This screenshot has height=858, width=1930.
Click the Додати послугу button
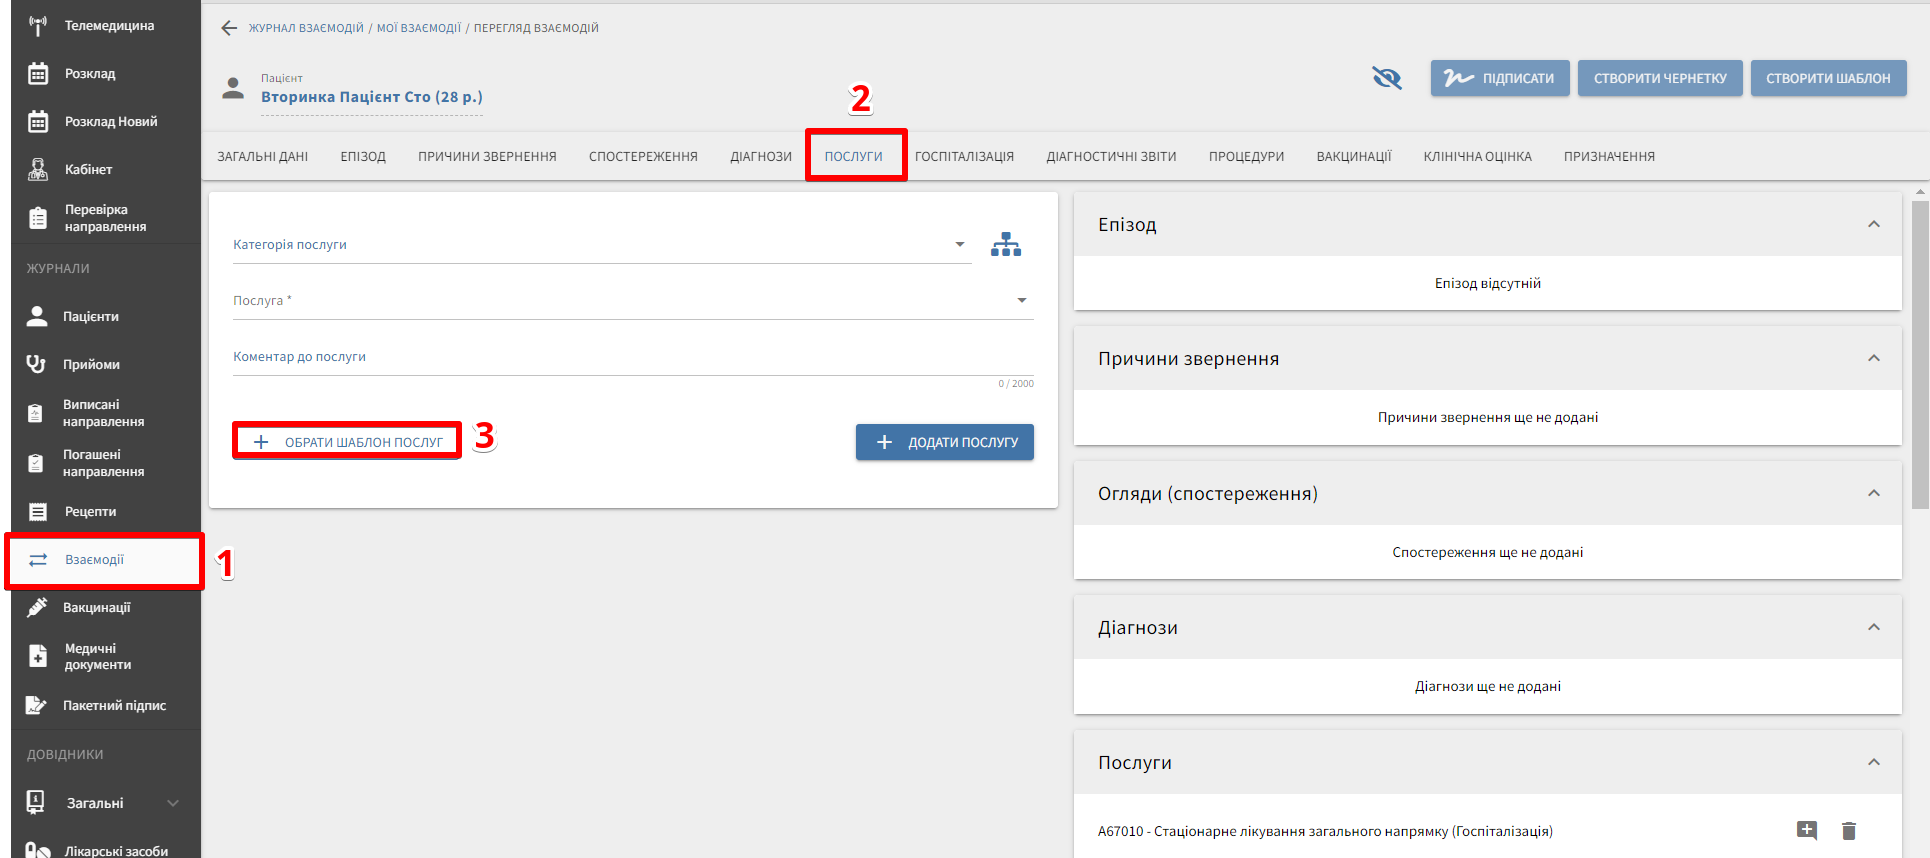click(944, 442)
